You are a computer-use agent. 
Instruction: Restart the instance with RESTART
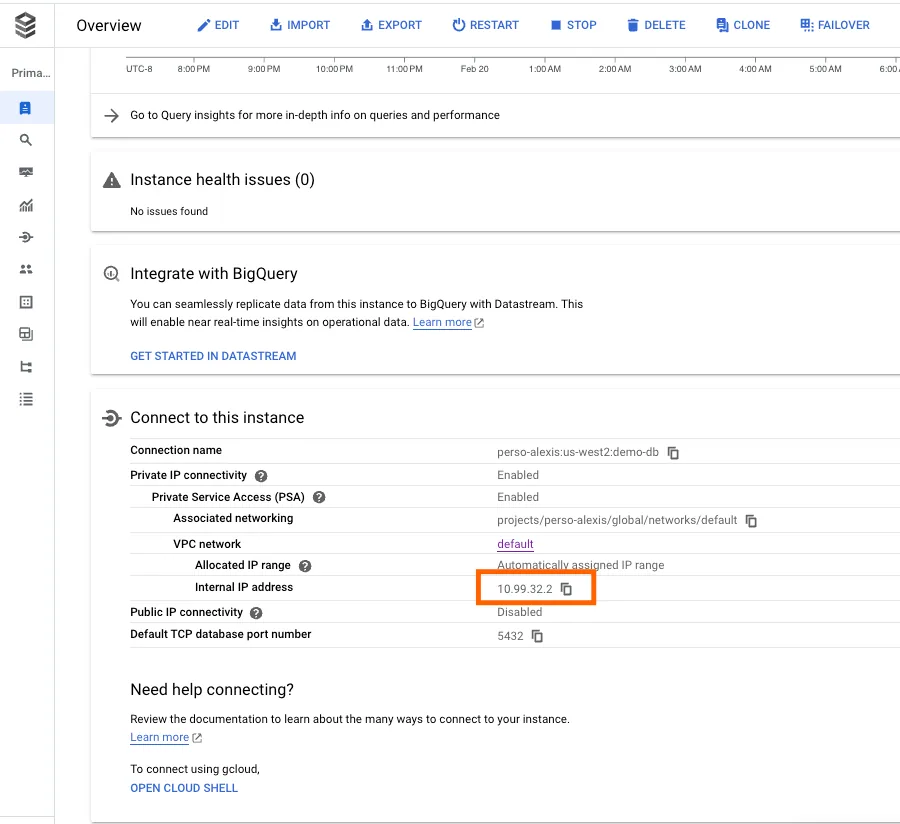pos(486,25)
